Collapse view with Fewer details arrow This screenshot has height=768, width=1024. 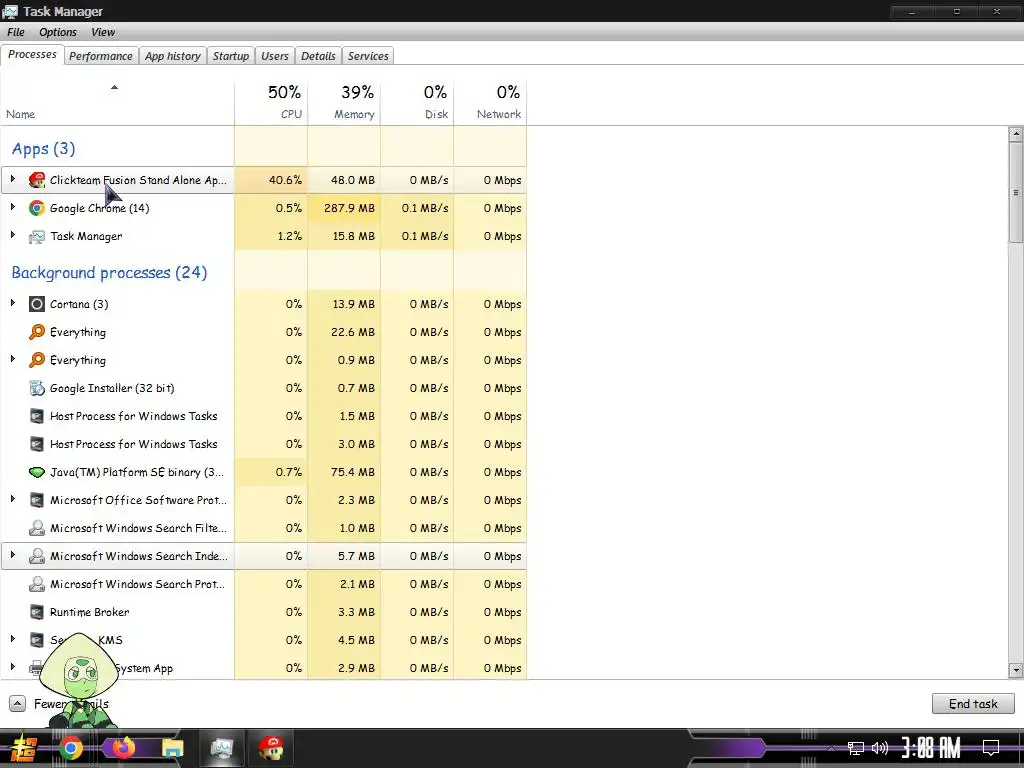click(18, 704)
